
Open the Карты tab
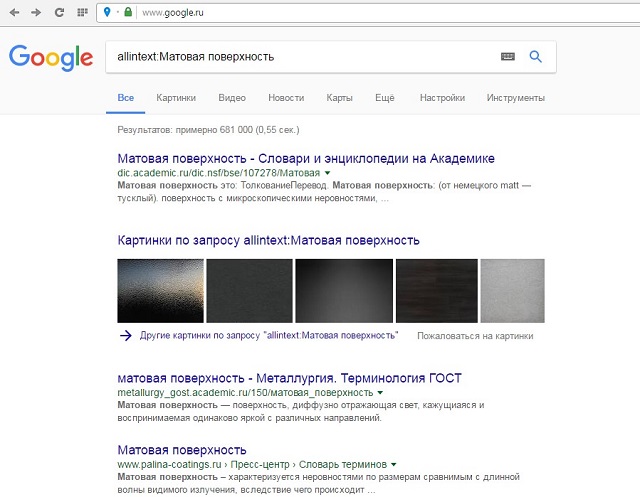(x=340, y=98)
